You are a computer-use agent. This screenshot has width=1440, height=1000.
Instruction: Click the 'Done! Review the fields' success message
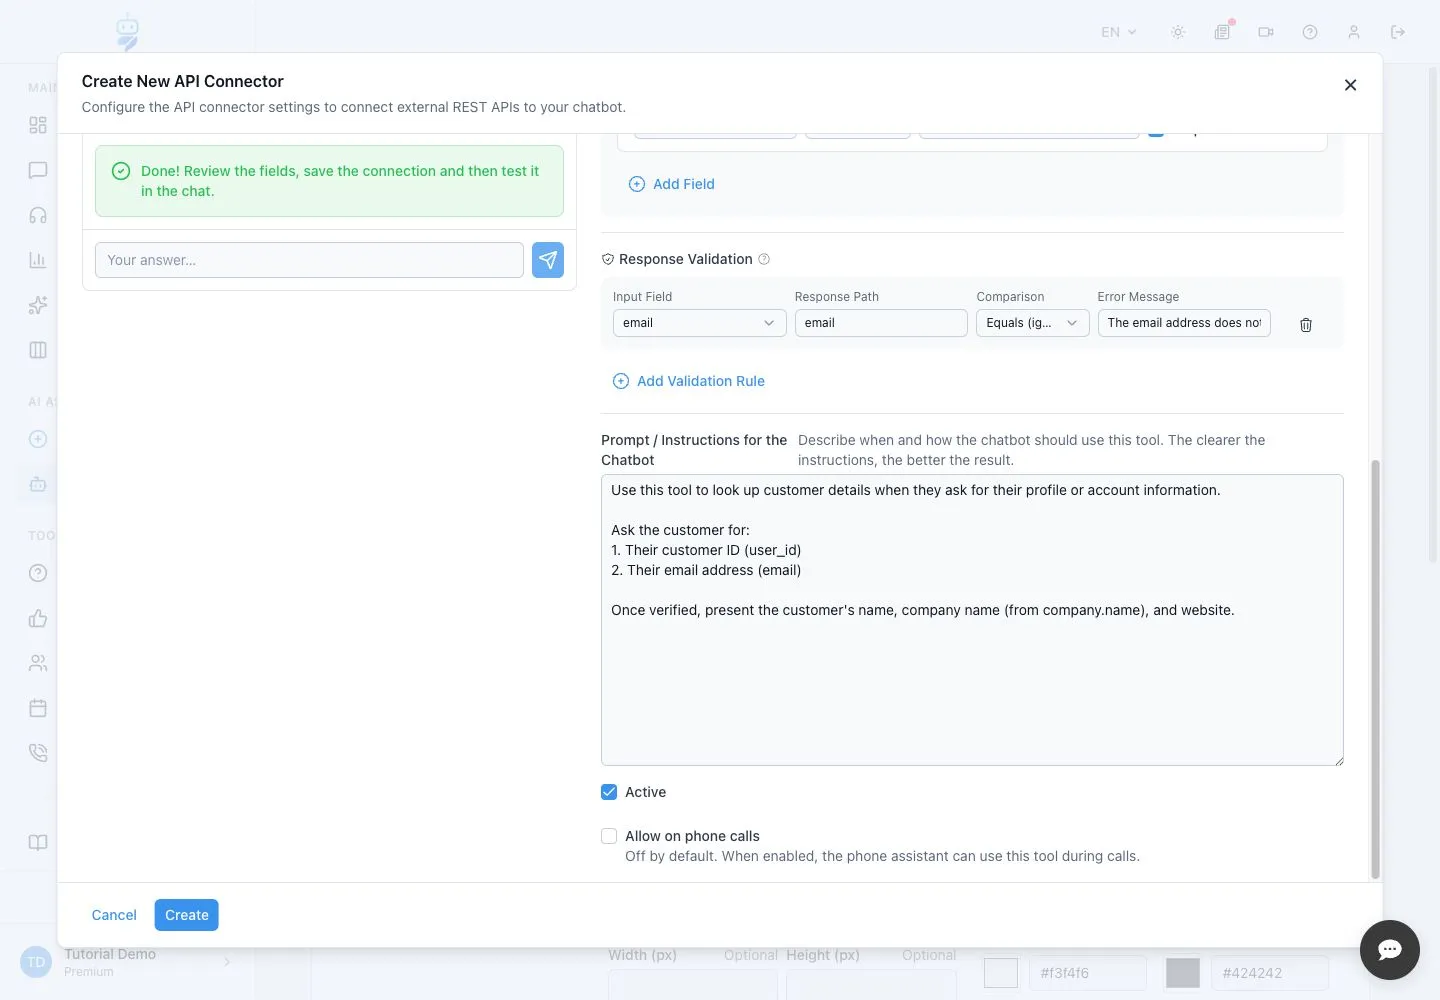pos(329,181)
